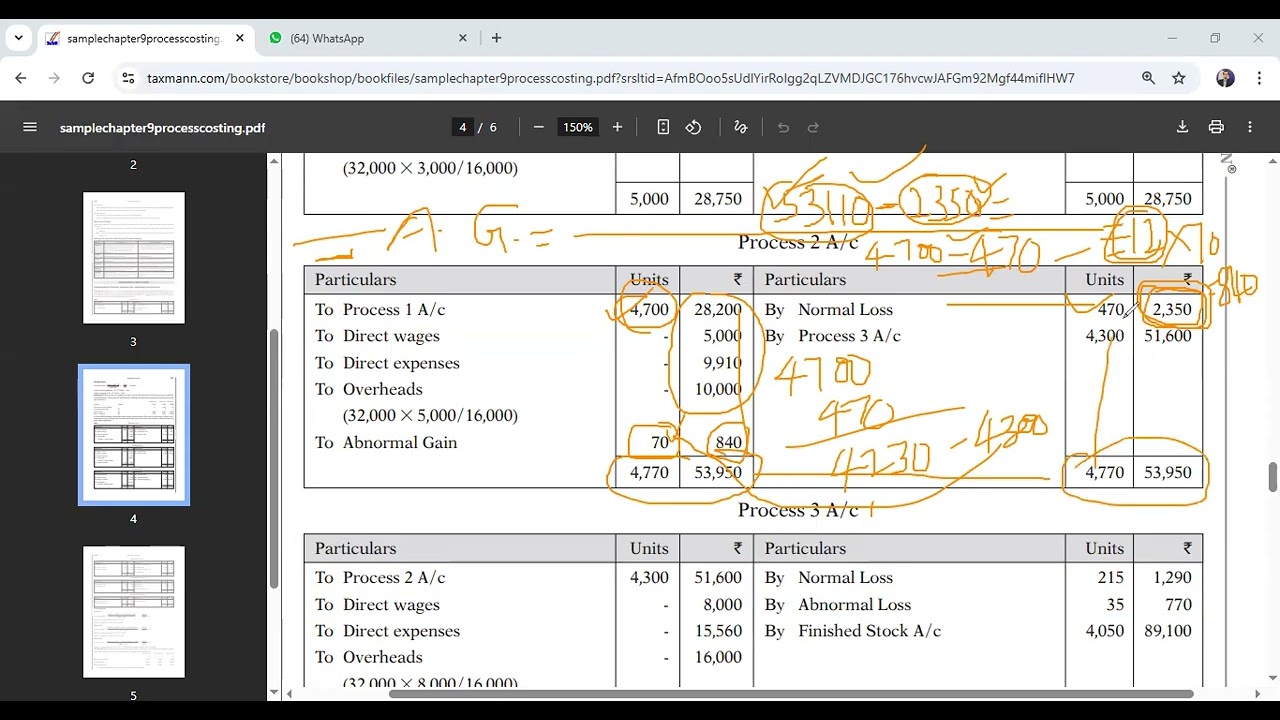
Task: Click the '15,560' amount cell
Action: click(x=718, y=631)
